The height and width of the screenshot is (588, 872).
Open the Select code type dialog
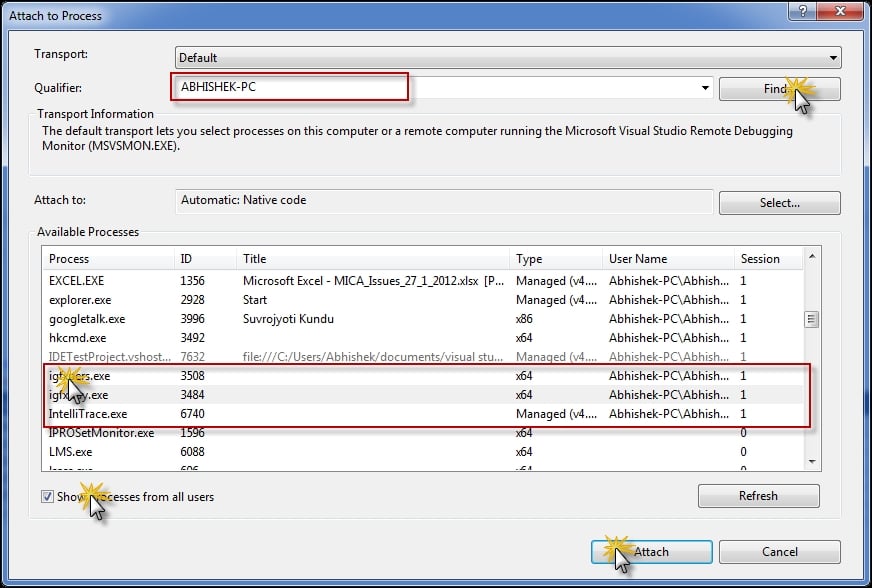tap(778, 203)
